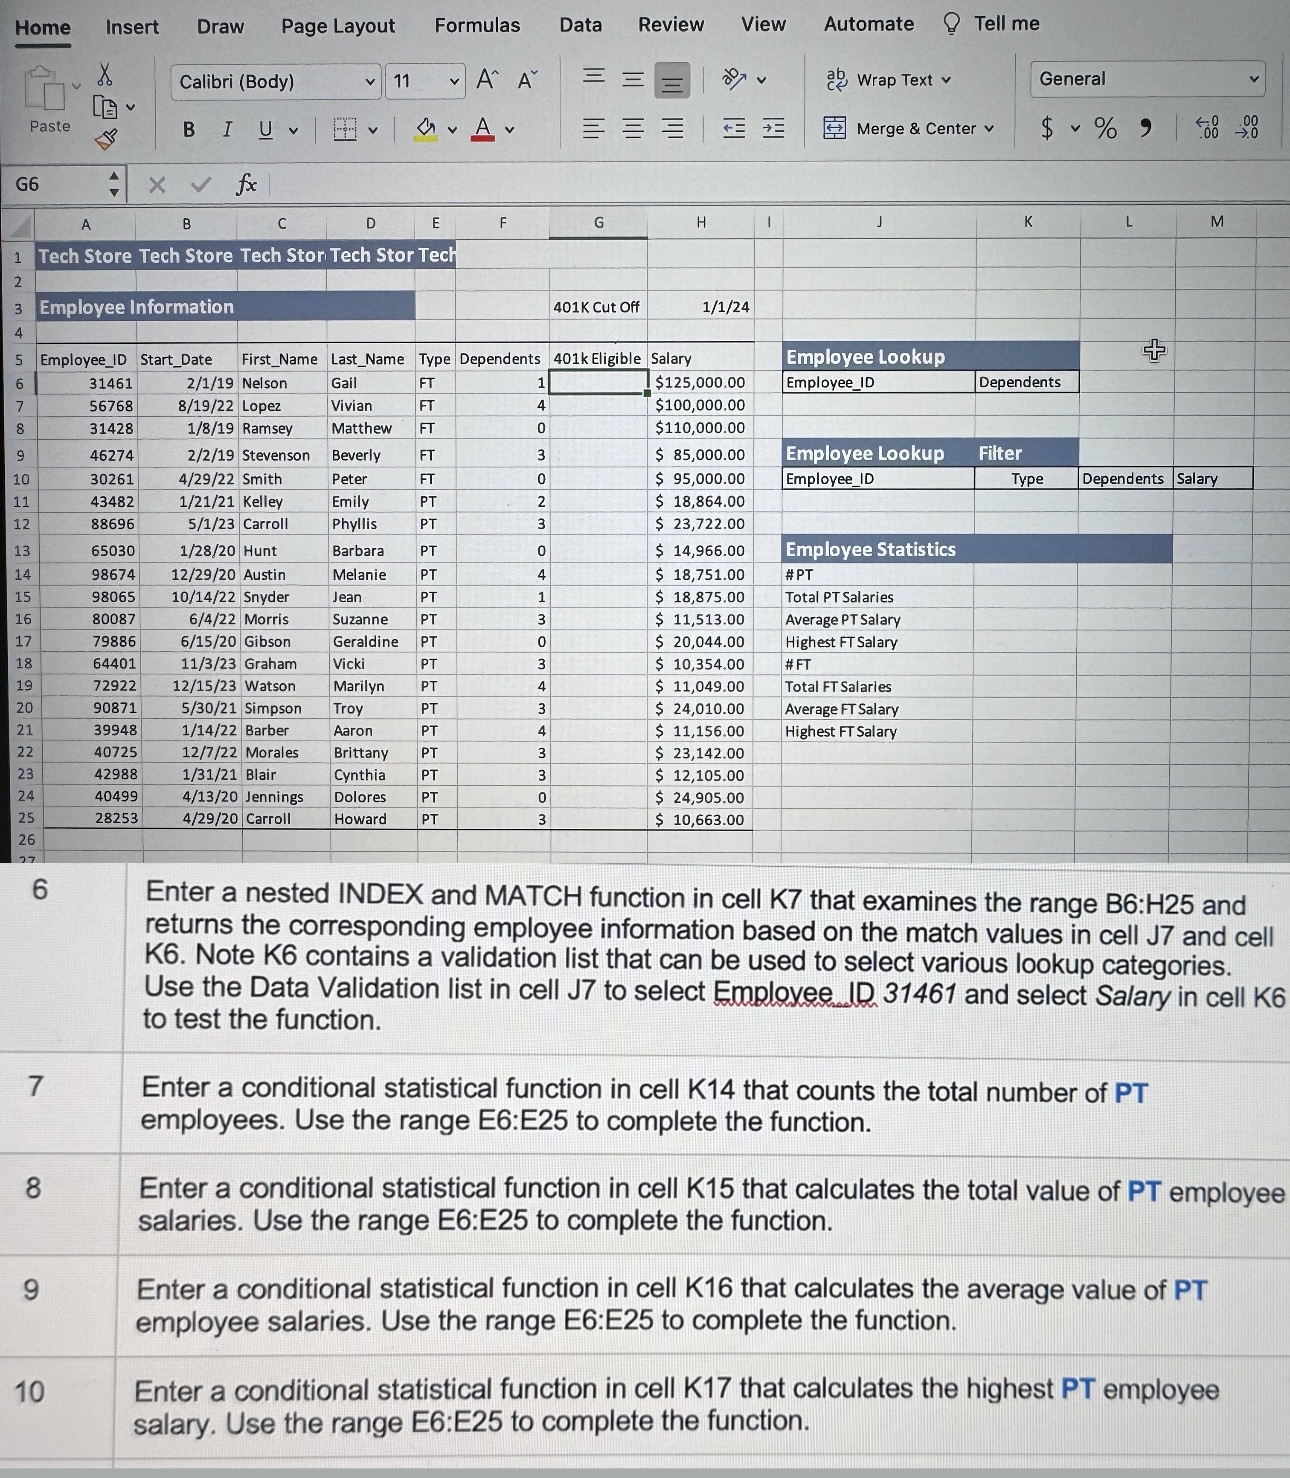Expand the currency format dropdown arrow
This screenshot has width=1290, height=1478.
1075,129
